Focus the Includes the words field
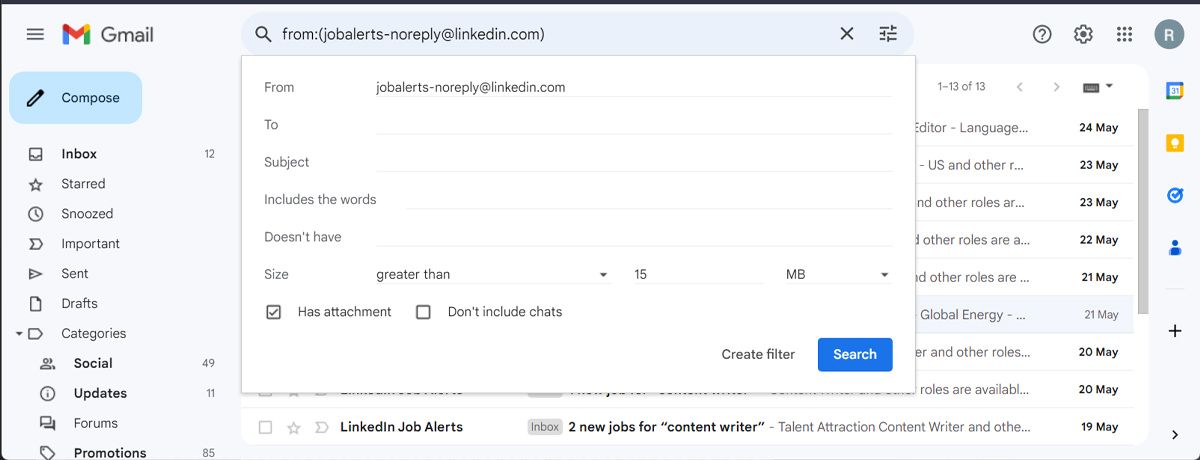 coord(649,199)
